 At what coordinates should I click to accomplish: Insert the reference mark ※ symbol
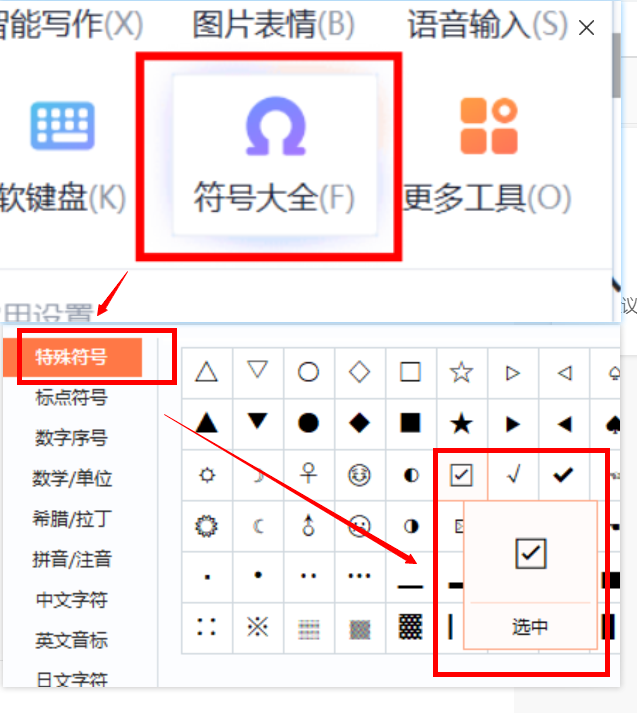258,628
